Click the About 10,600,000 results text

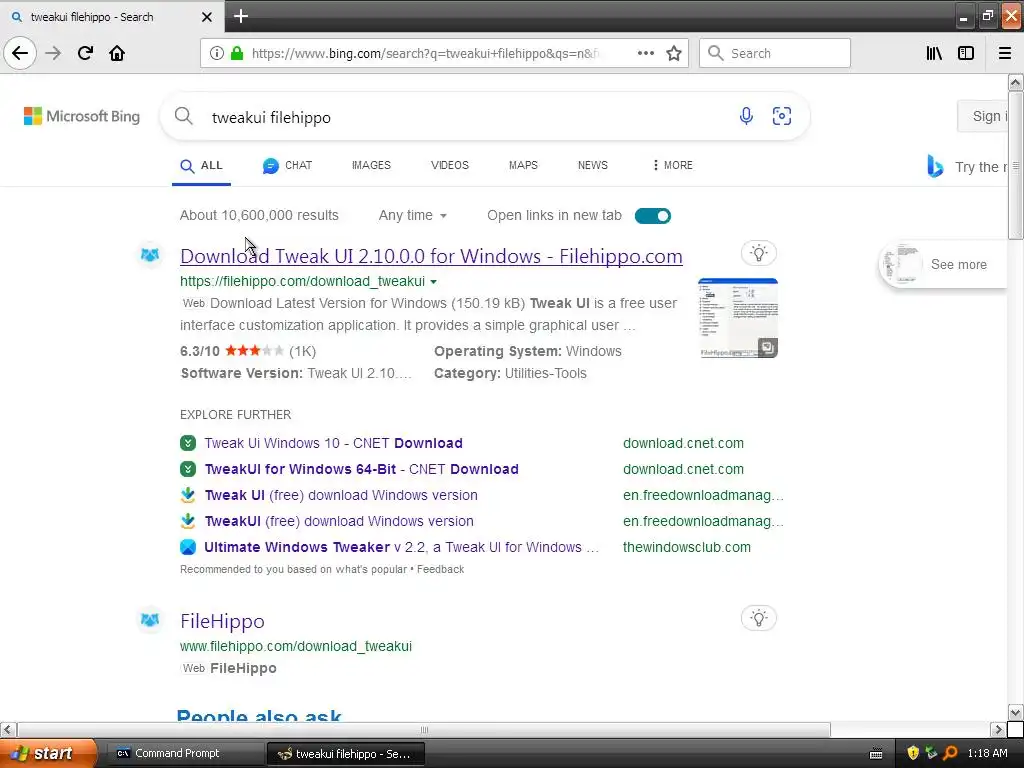(259, 216)
